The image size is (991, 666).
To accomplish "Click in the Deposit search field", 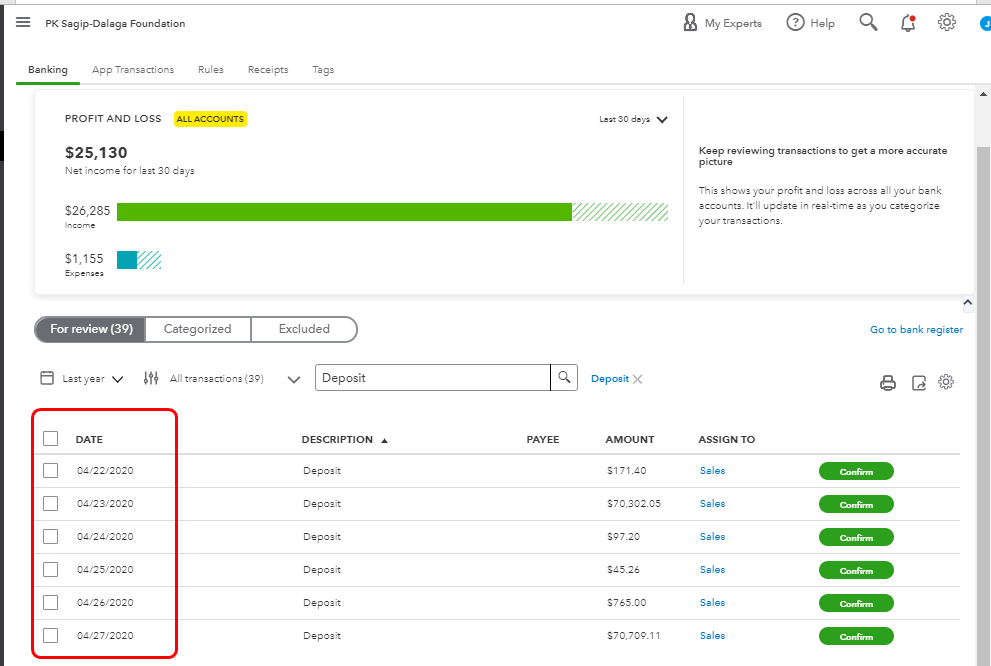I will point(433,378).
